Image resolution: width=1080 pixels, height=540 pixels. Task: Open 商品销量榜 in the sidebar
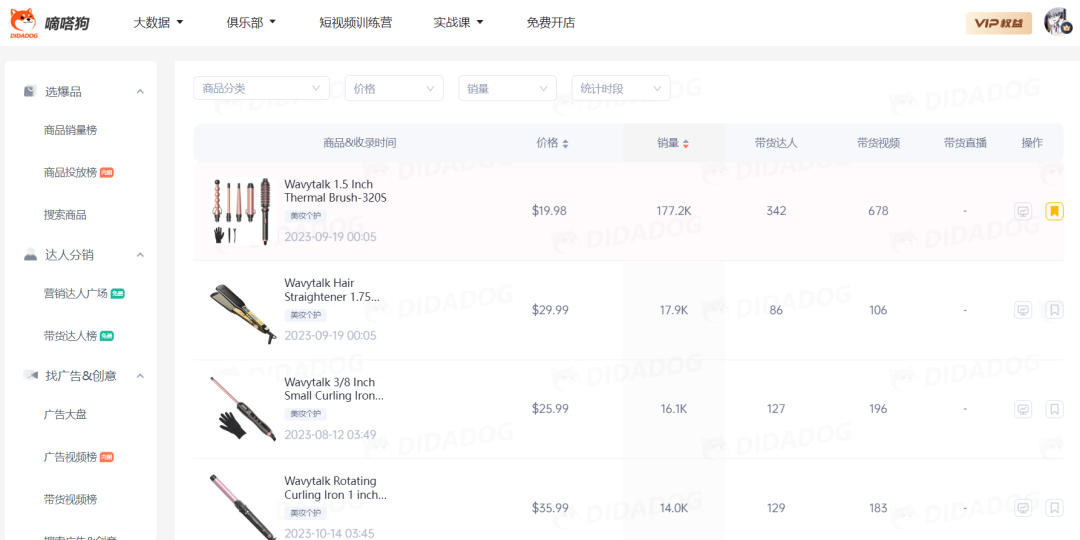coord(70,130)
